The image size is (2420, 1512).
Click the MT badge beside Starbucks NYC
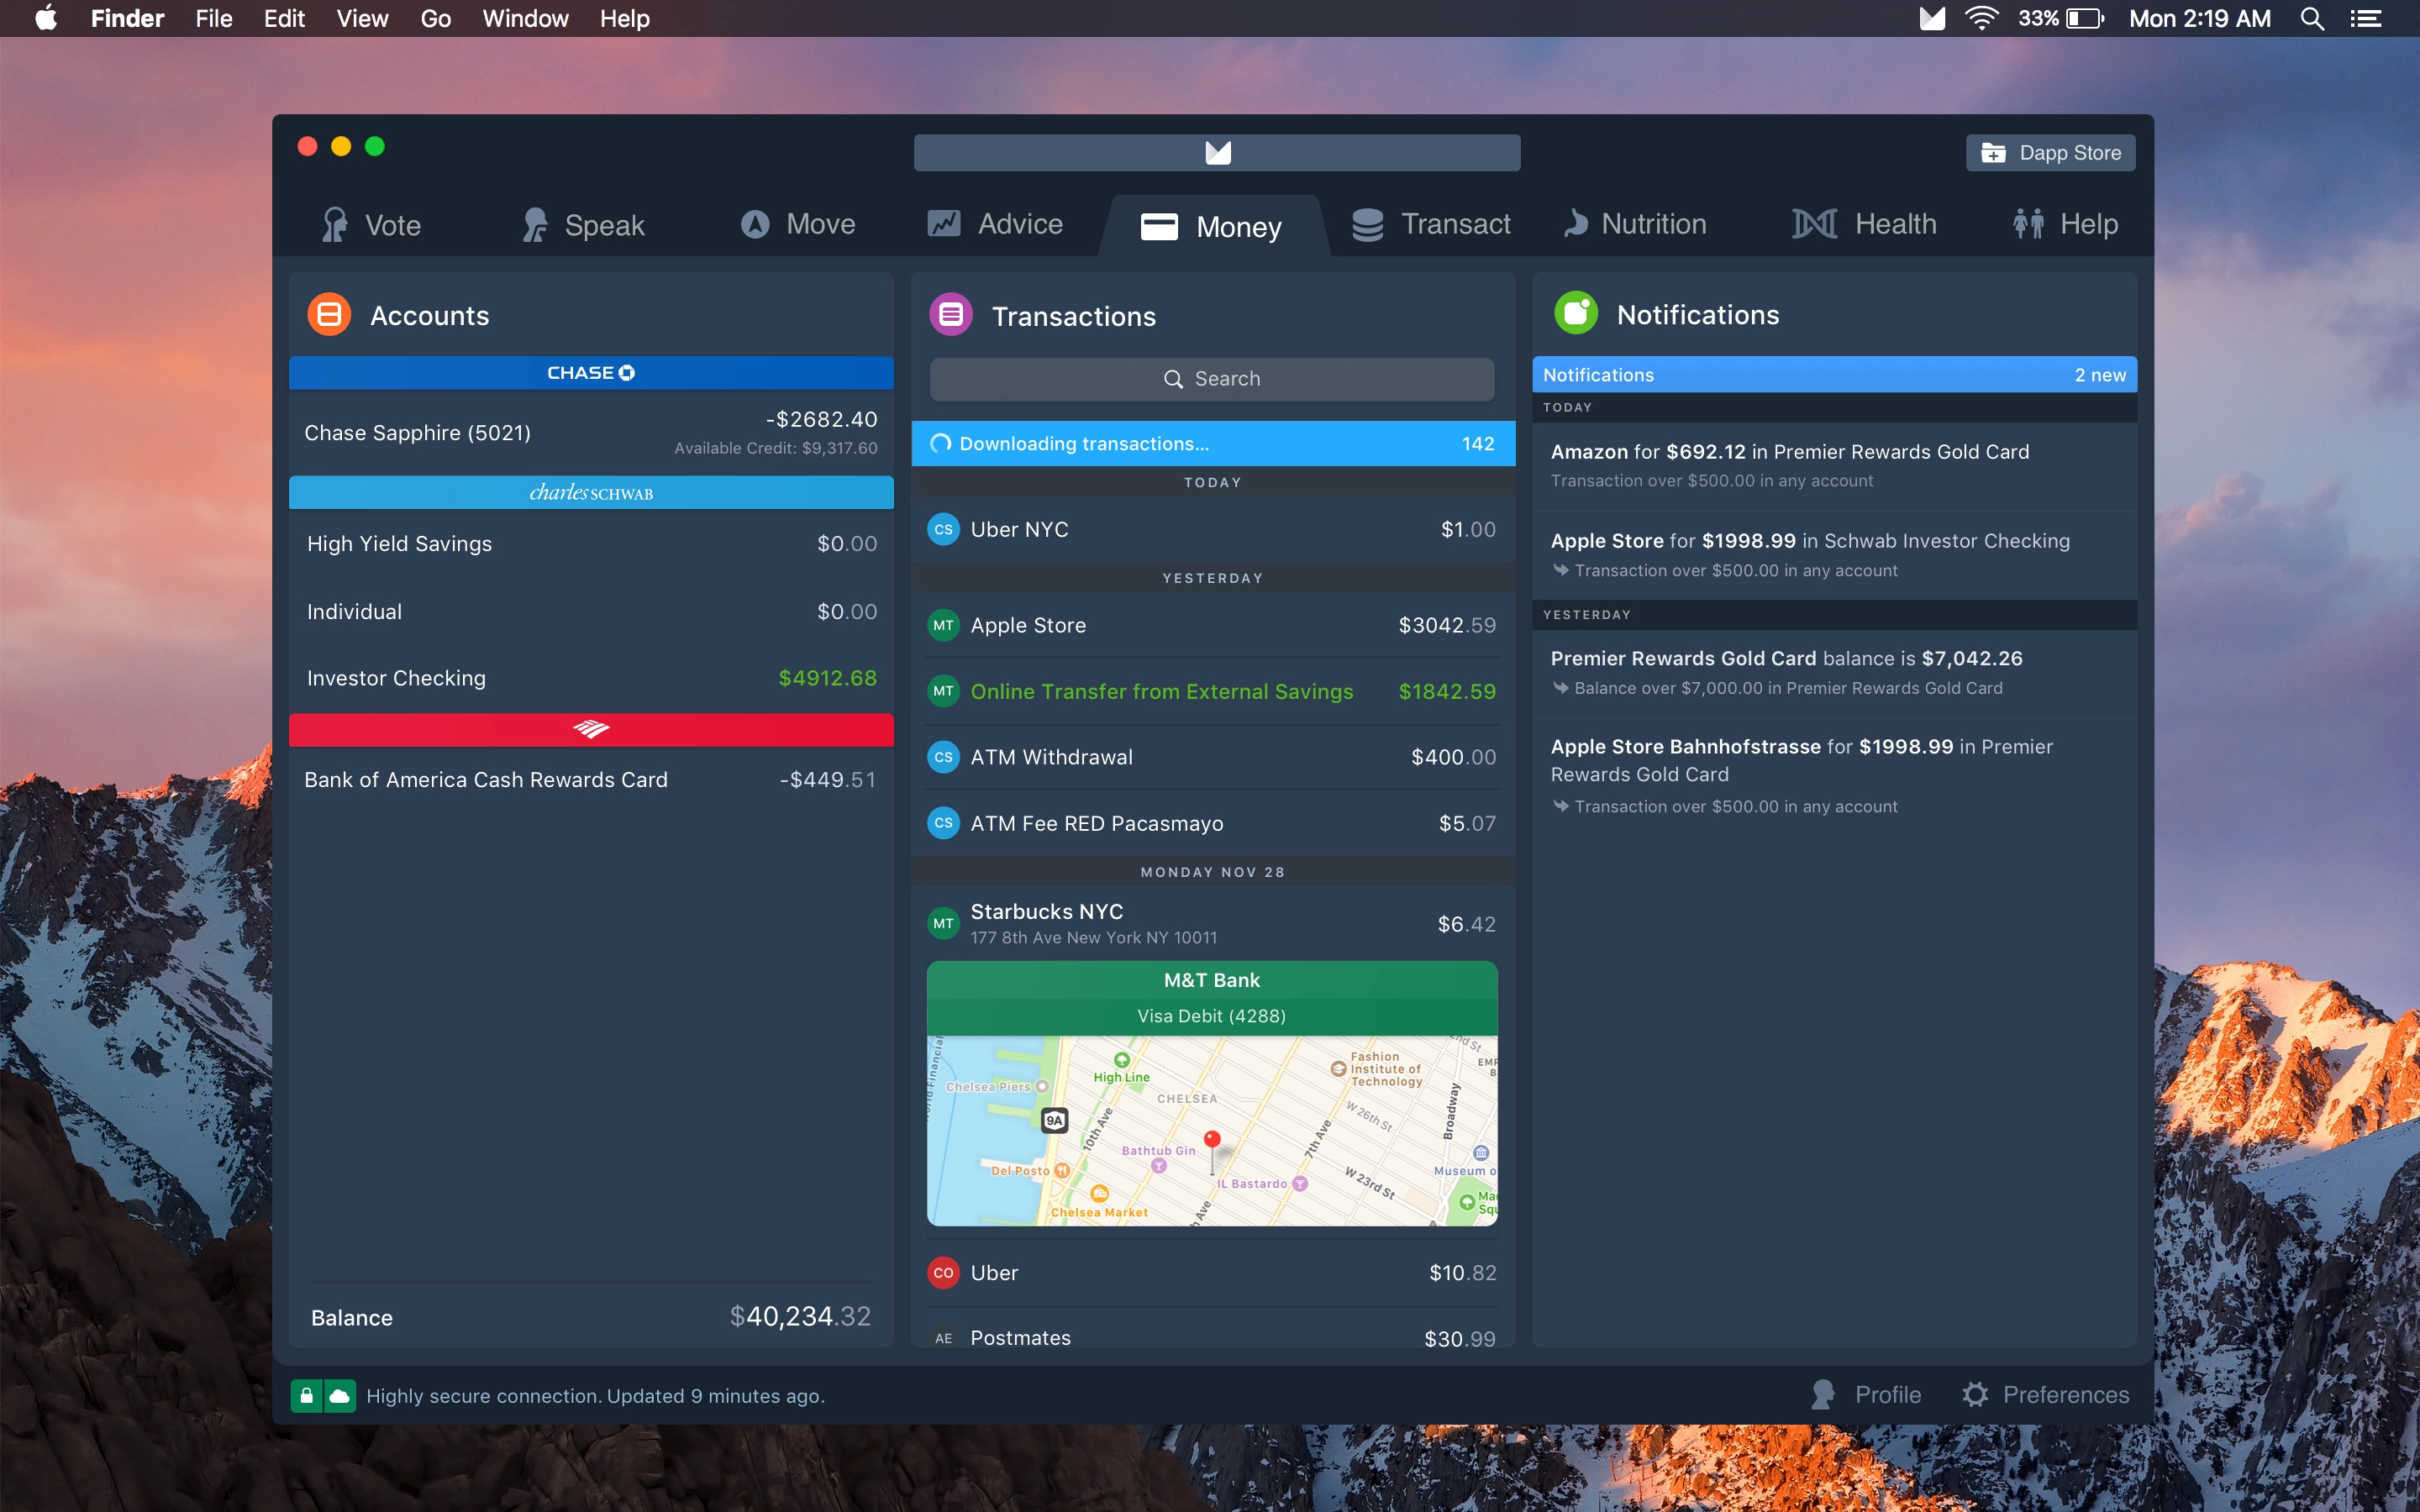(943, 924)
